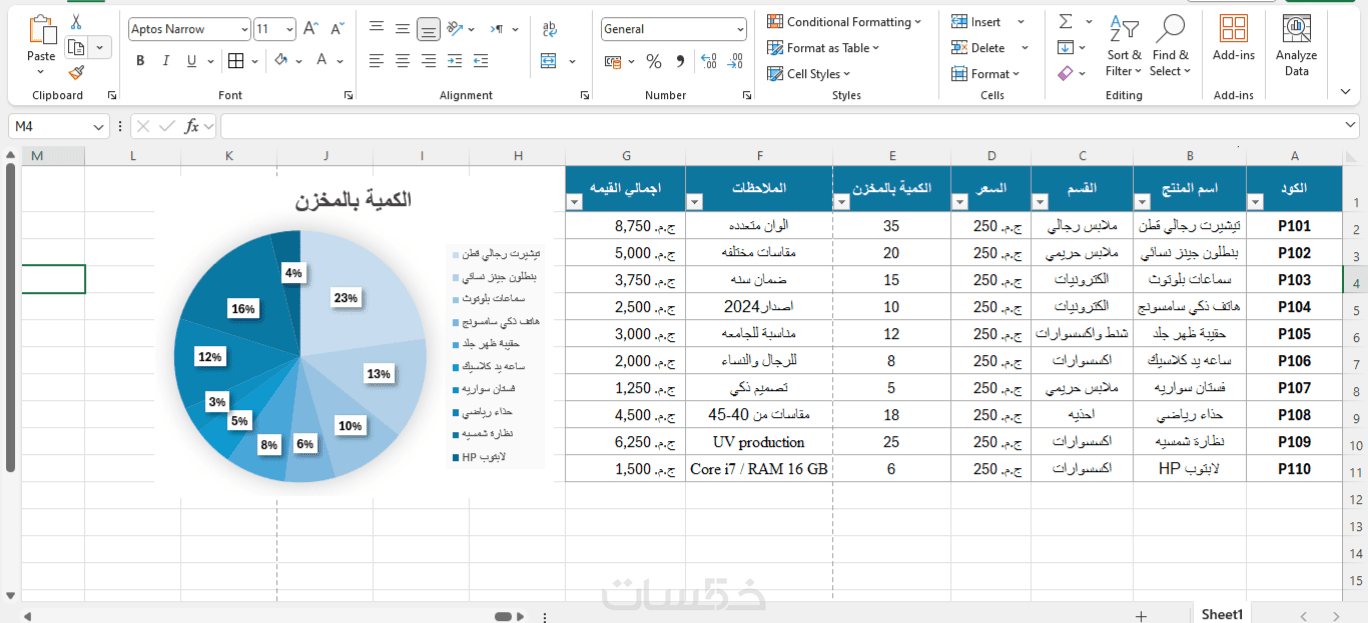Select cell with UV production
The image size is (1368, 623).
pos(759,442)
